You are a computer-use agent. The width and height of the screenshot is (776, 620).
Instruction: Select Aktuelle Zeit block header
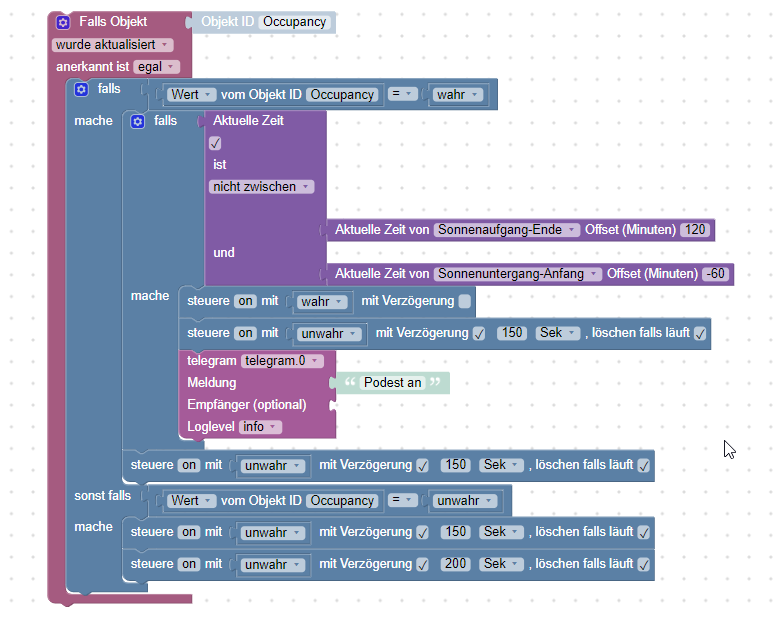coord(248,121)
